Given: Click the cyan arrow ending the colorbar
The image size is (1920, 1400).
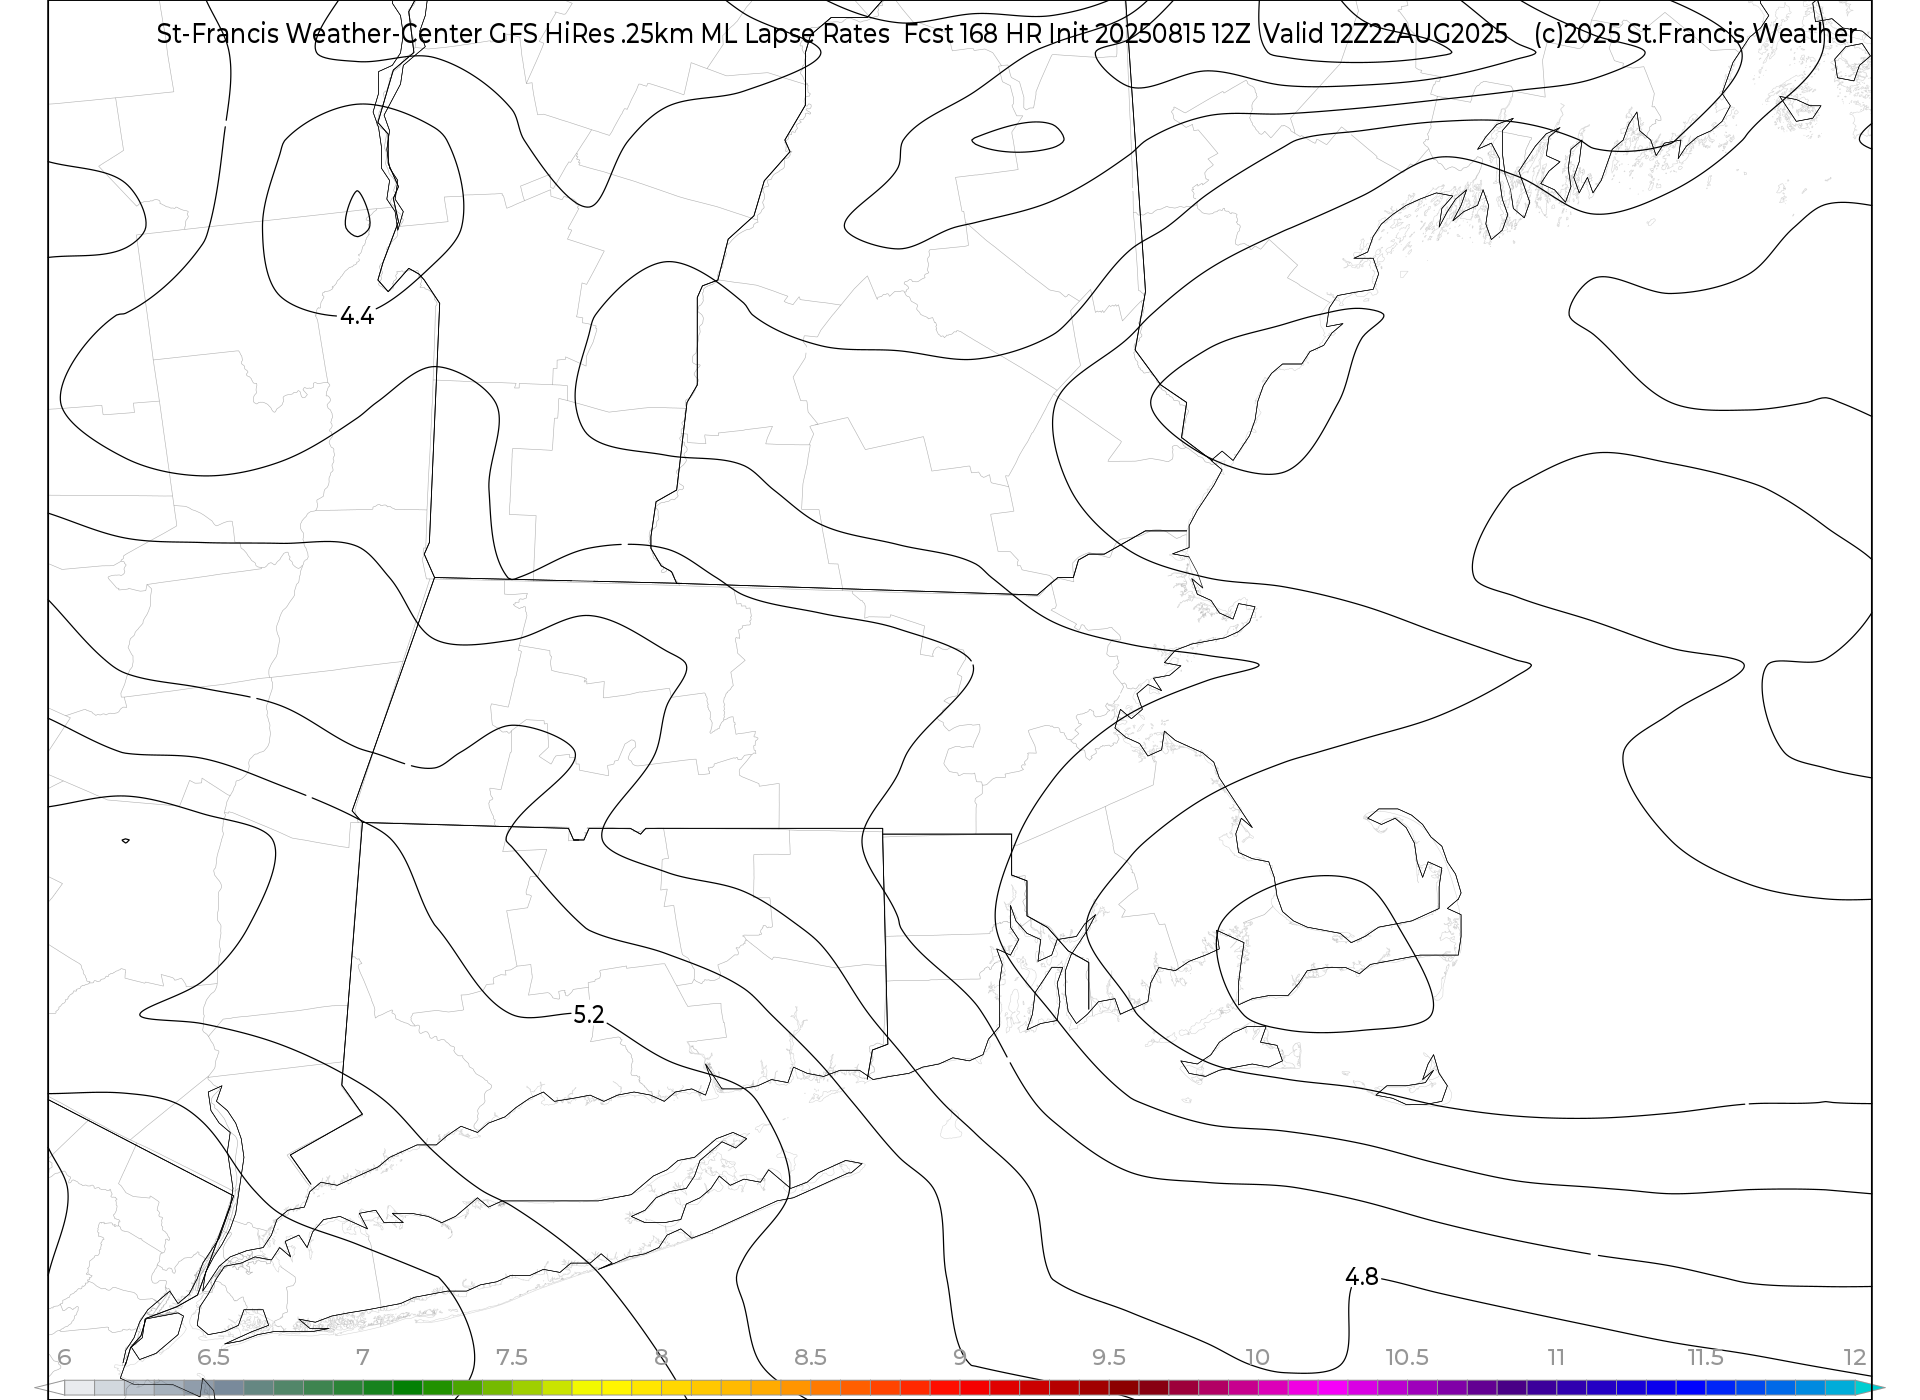Looking at the screenshot, I should (x=1870, y=1388).
